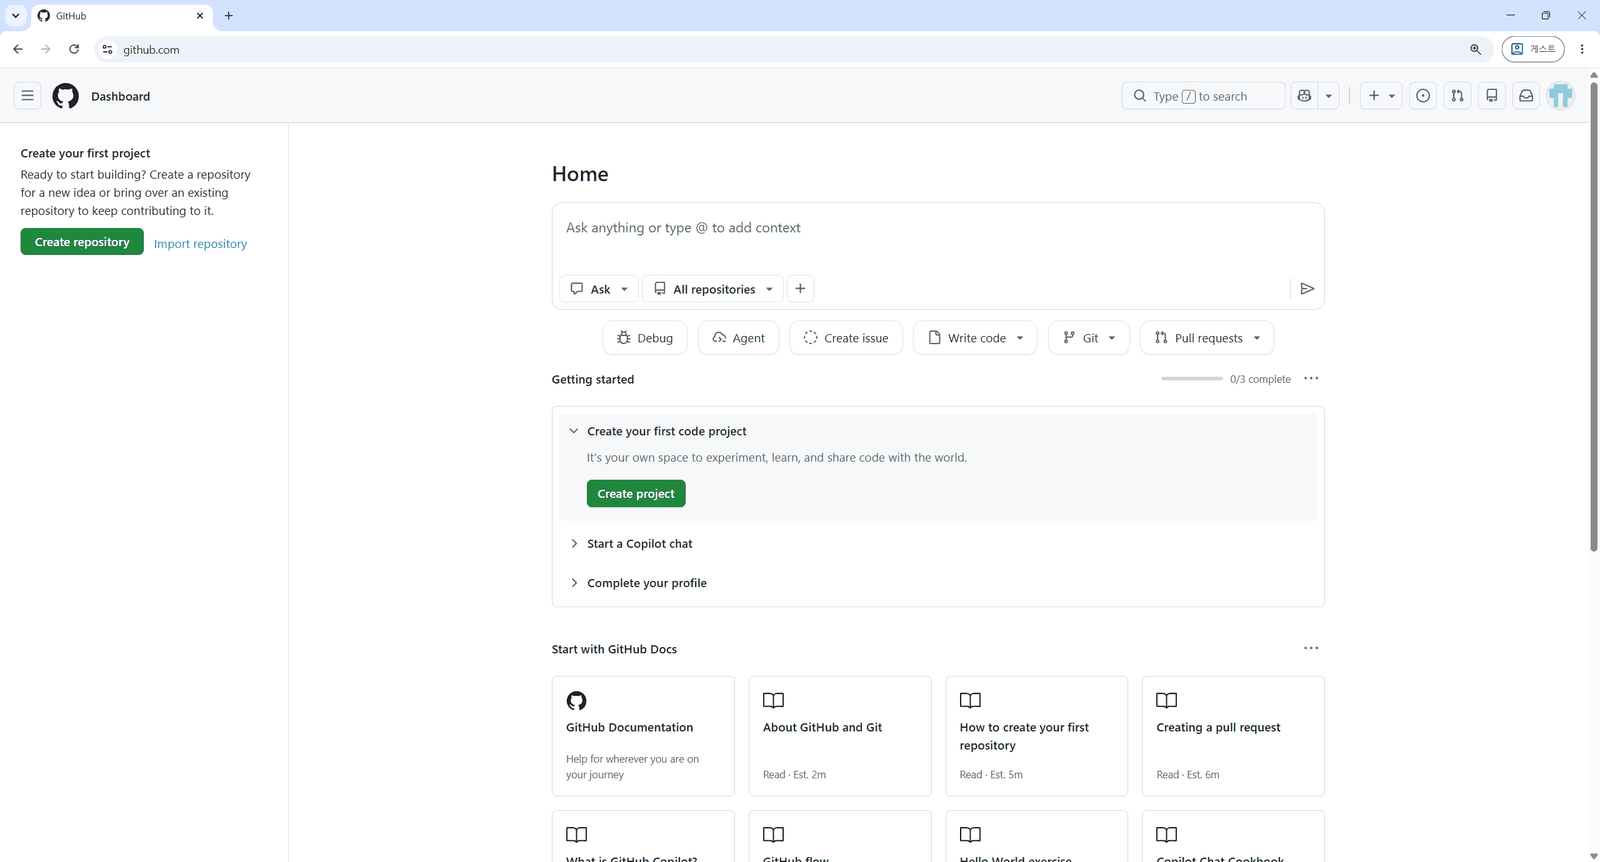Open How to create your first repository card
Screen dimensions: 1600x862
[x=1036, y=736]
